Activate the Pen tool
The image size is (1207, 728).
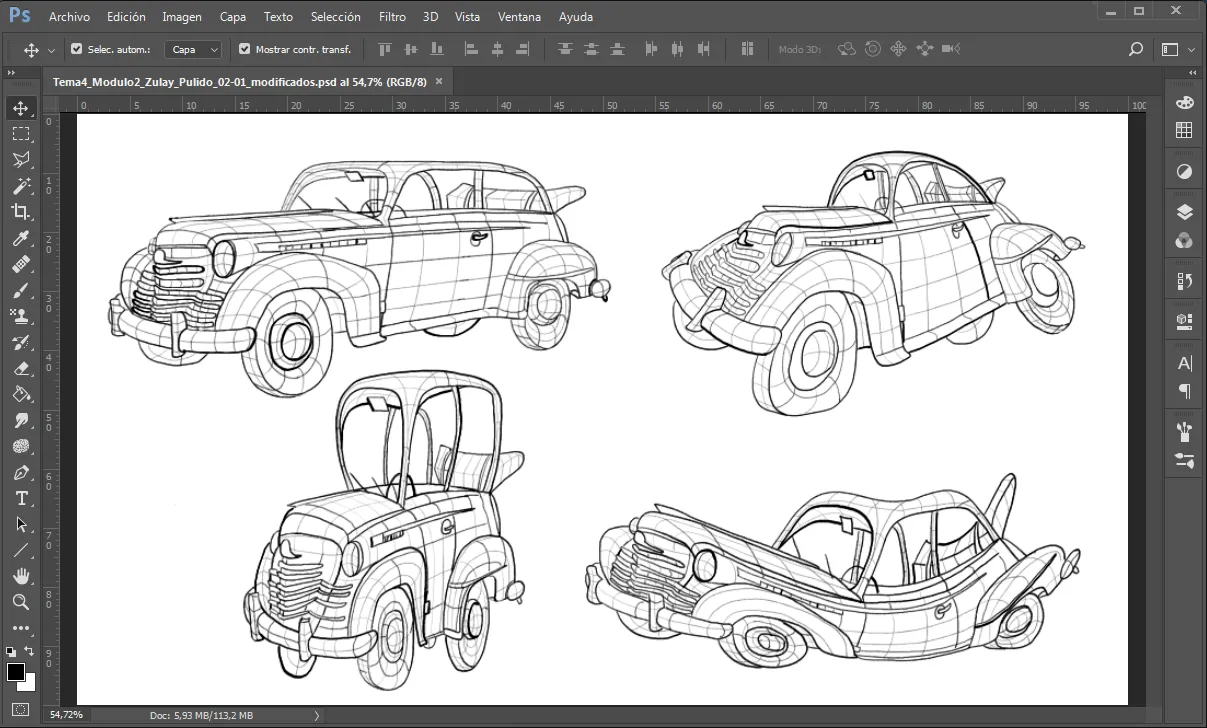point(20,472)
